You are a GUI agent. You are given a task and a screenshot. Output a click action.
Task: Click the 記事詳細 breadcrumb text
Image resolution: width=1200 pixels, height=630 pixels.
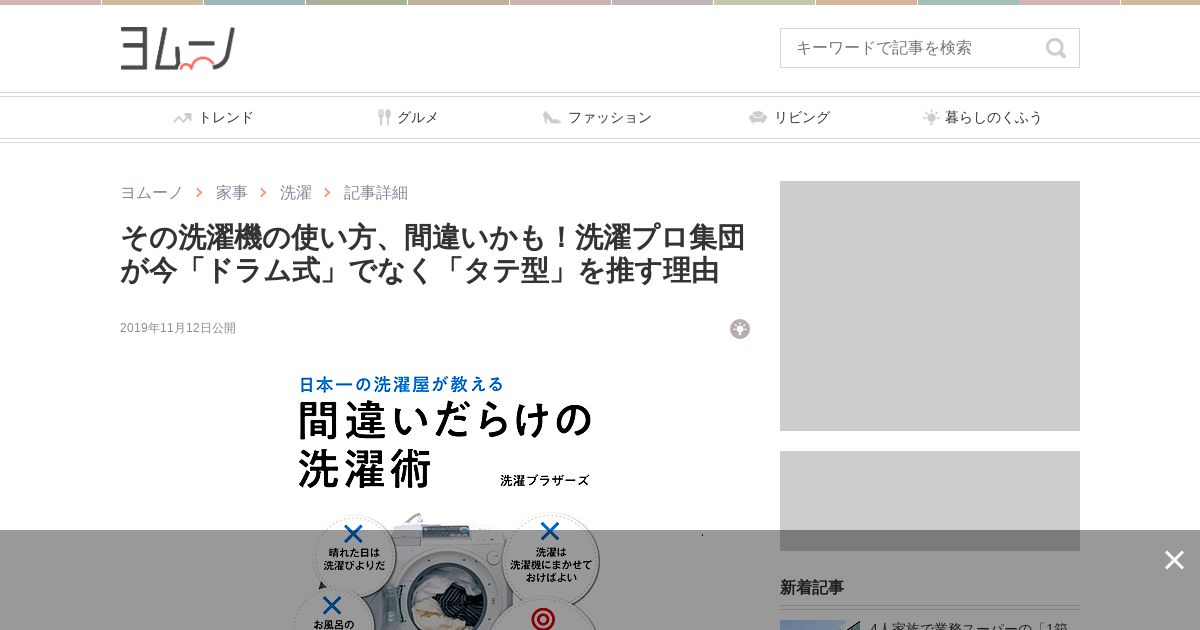(x=376, y=192)
